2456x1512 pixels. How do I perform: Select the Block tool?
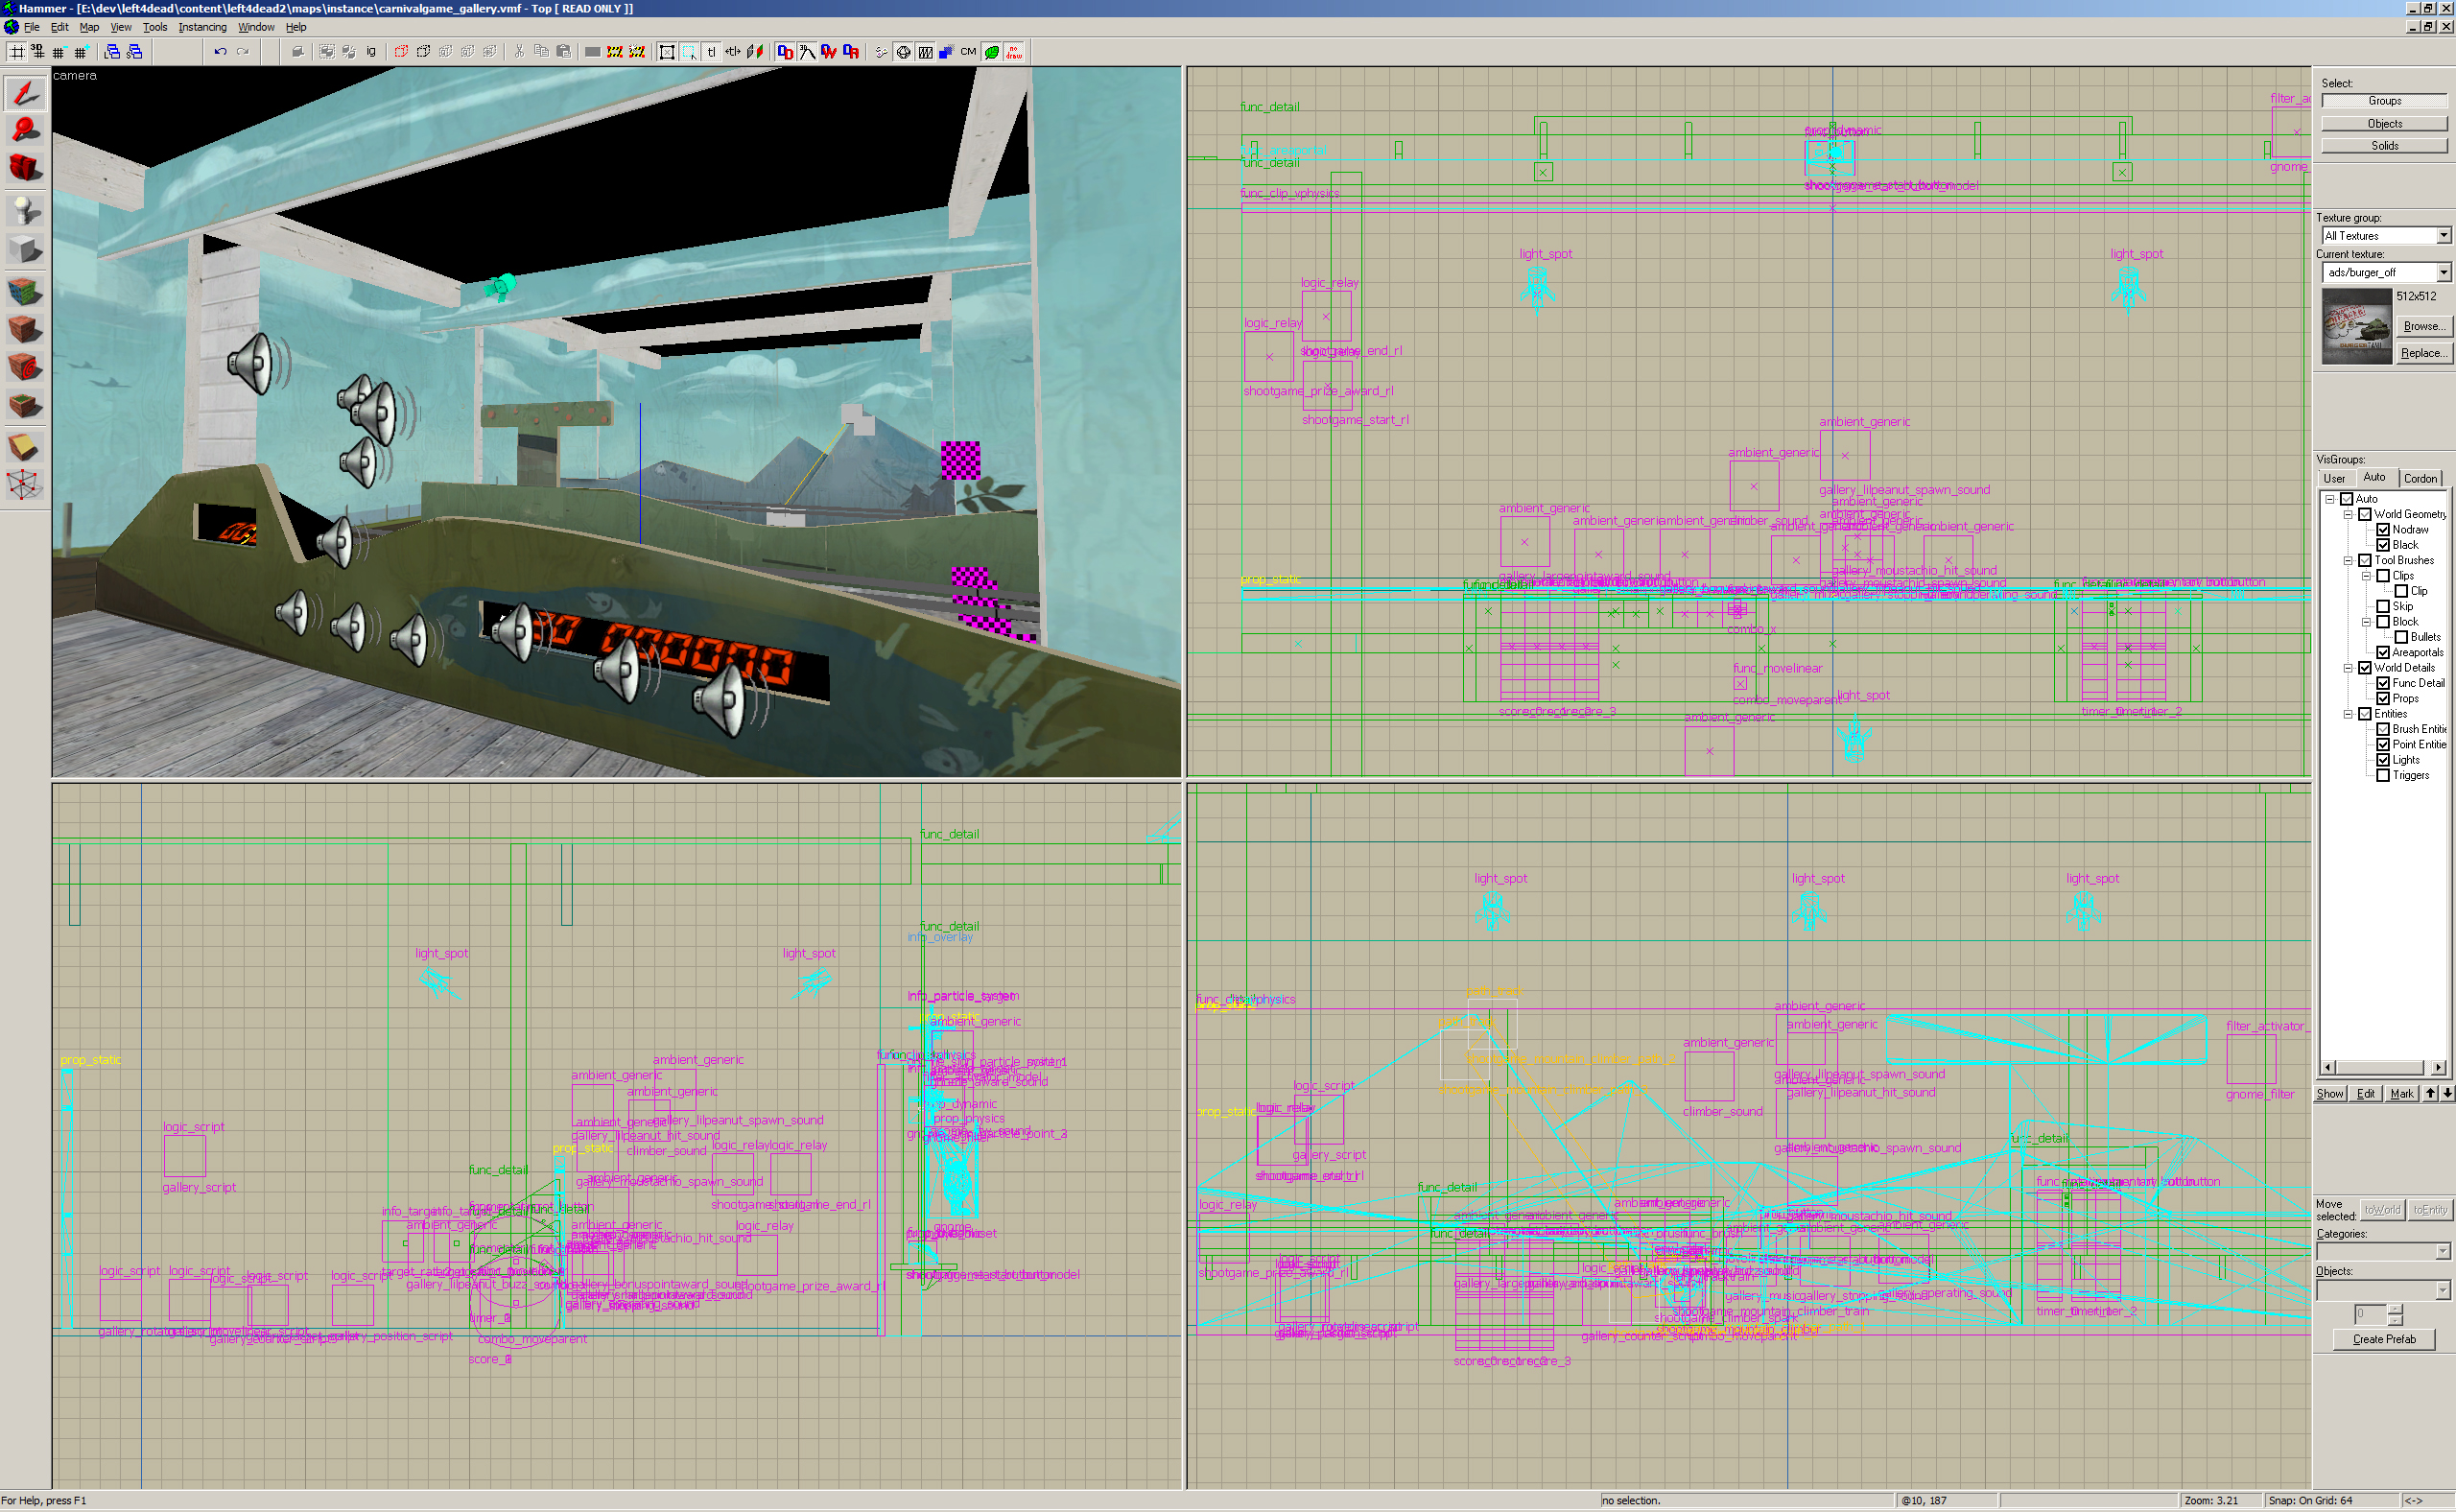(x=25, y=250)
